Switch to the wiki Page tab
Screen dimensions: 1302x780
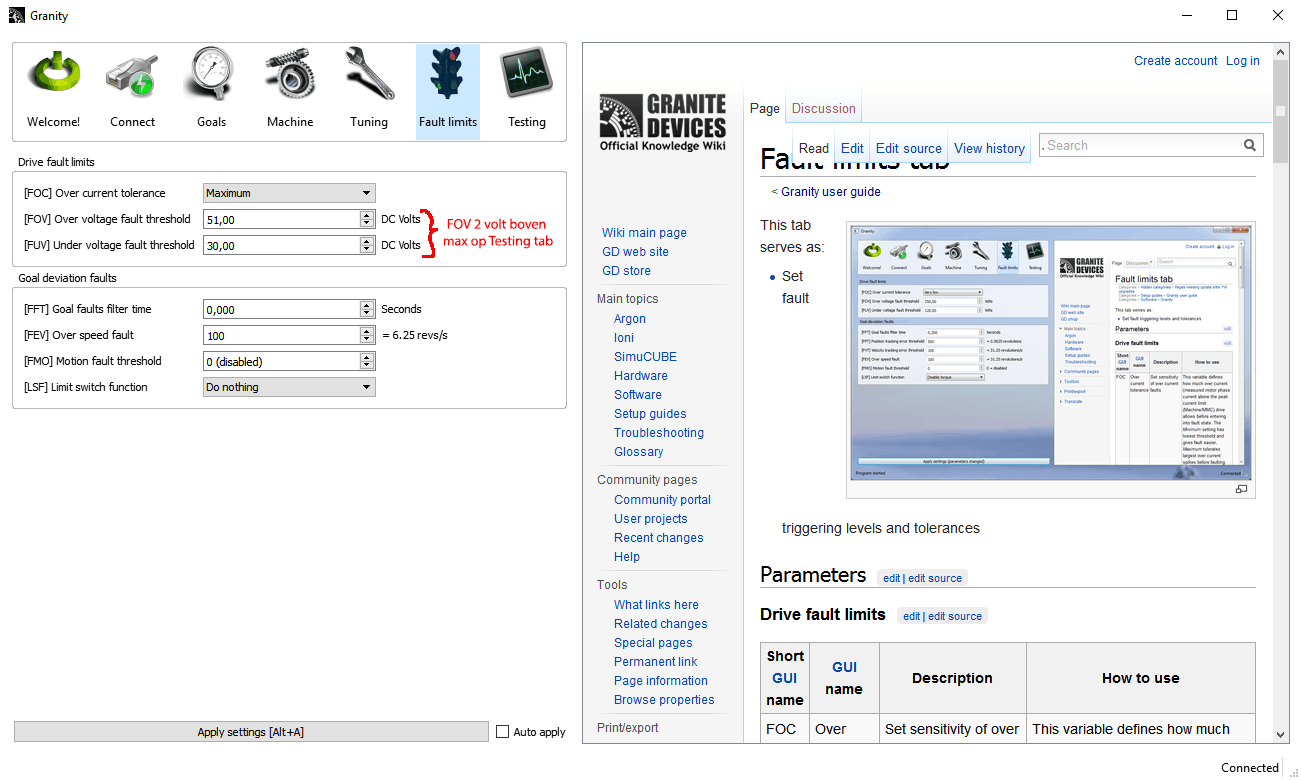coord(765,109)
